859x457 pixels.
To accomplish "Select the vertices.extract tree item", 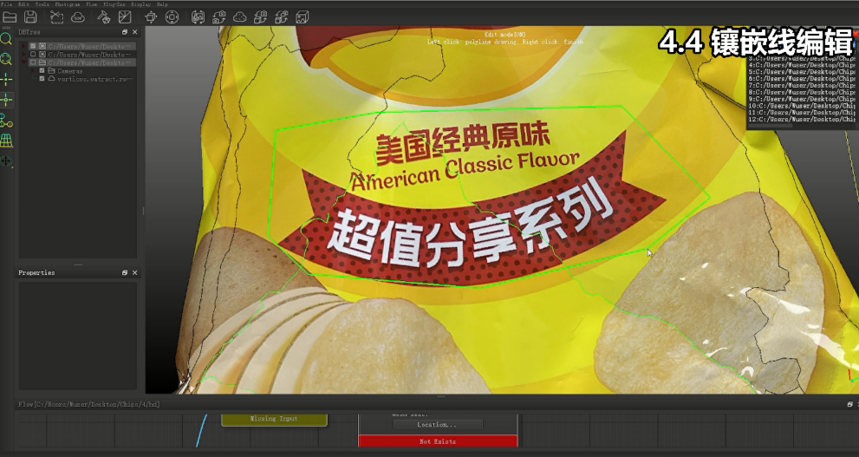I will pyautogui.click(x=95, y=79).
